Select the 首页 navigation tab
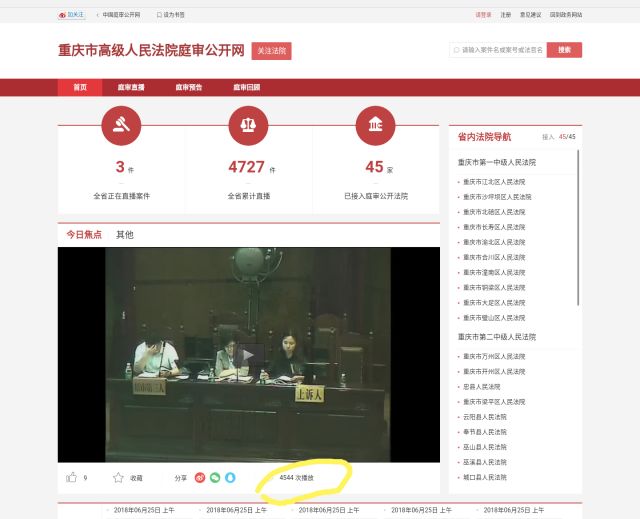Viewport: 640px width, 519px height. 80,87
